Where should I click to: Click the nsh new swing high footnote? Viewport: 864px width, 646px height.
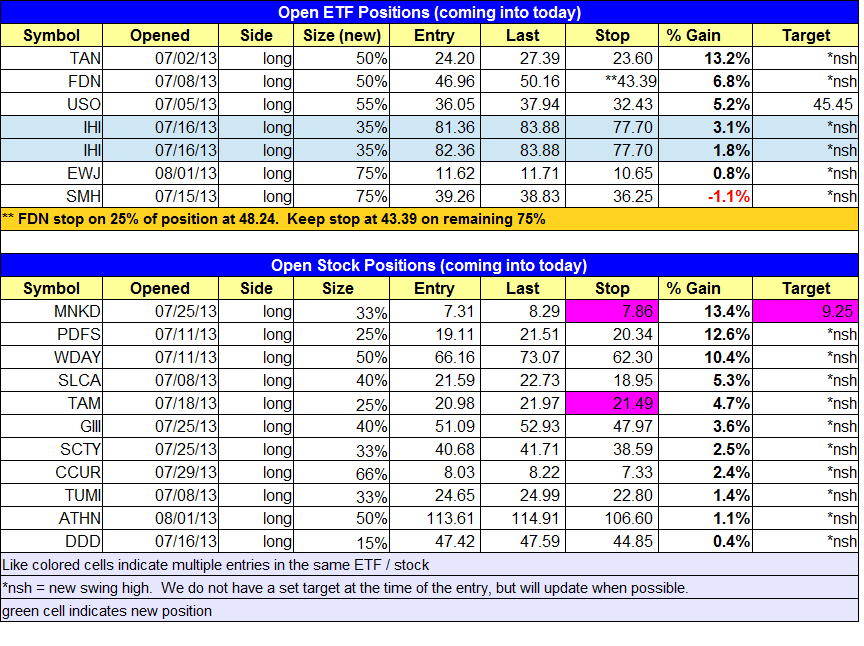coord(346,588)
